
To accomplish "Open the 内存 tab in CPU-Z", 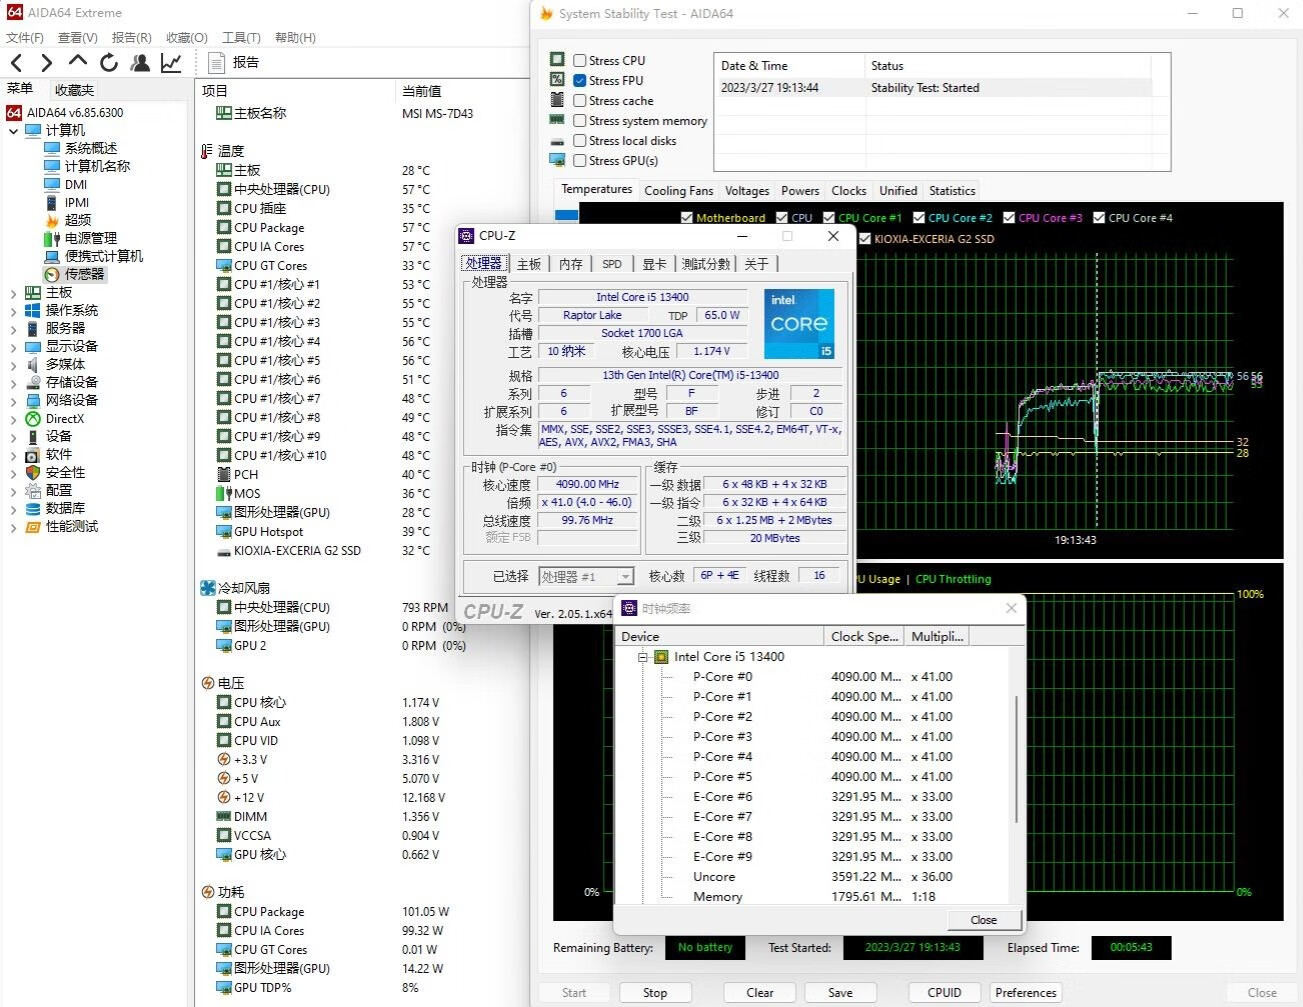I will point(570,264).
